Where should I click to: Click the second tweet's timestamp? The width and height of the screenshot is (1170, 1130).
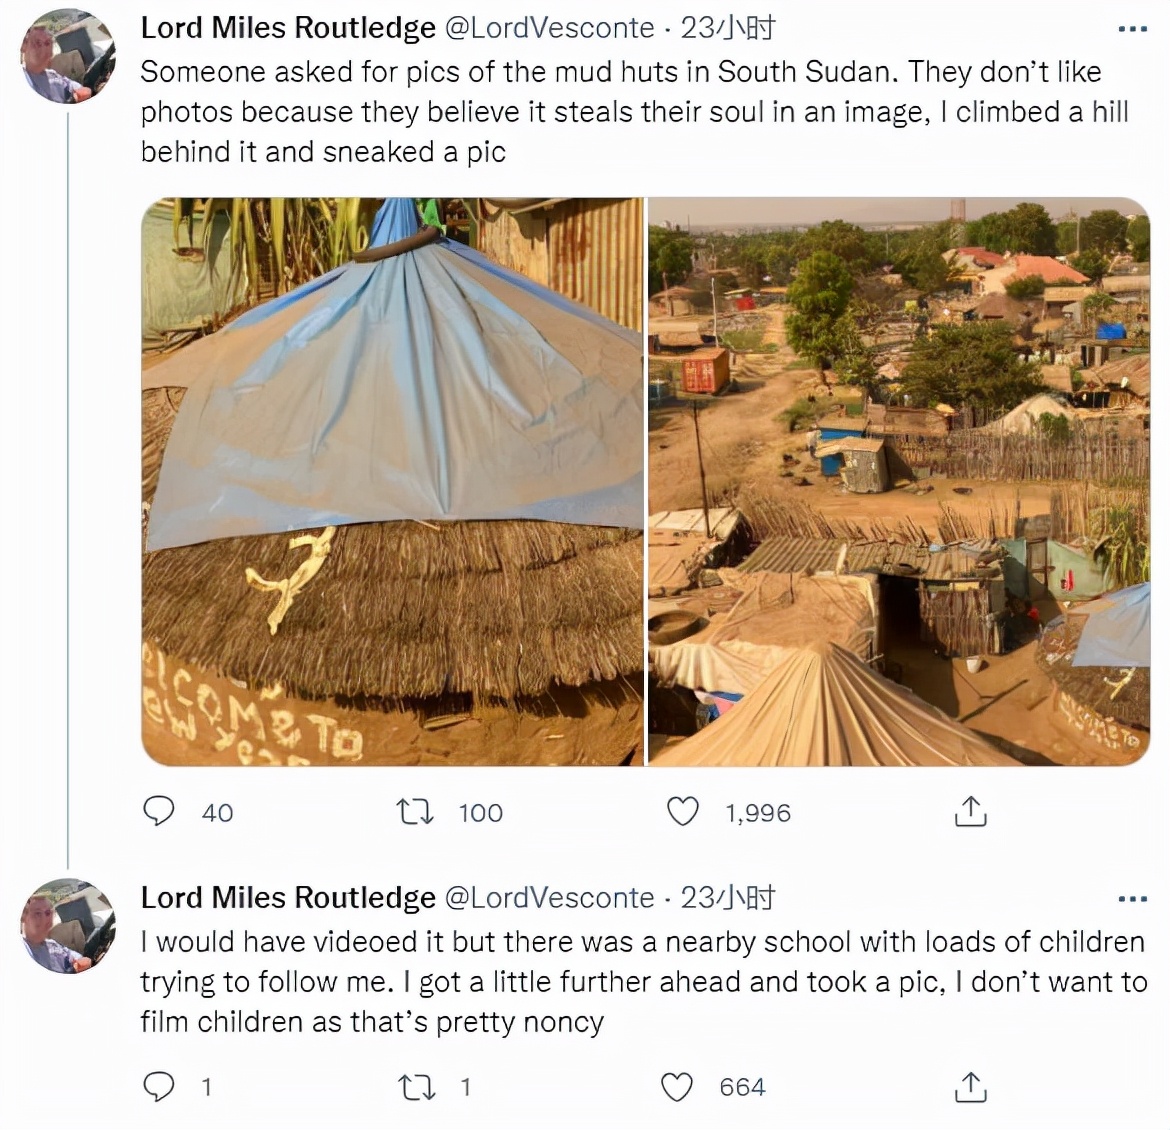(x=728, y=898)
